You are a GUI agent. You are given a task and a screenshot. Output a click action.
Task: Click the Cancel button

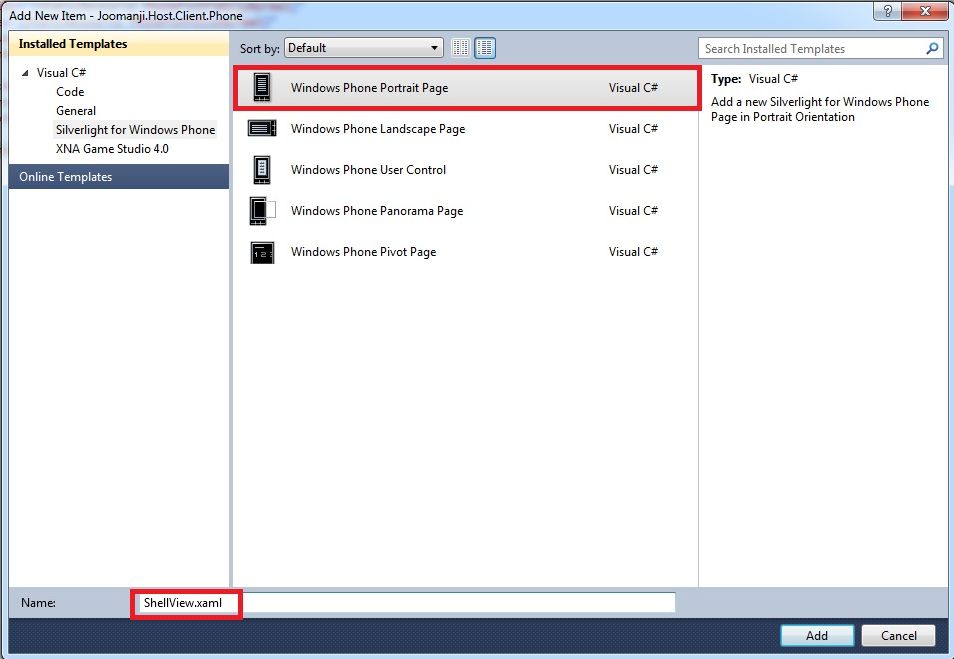[x=899, y=635]
